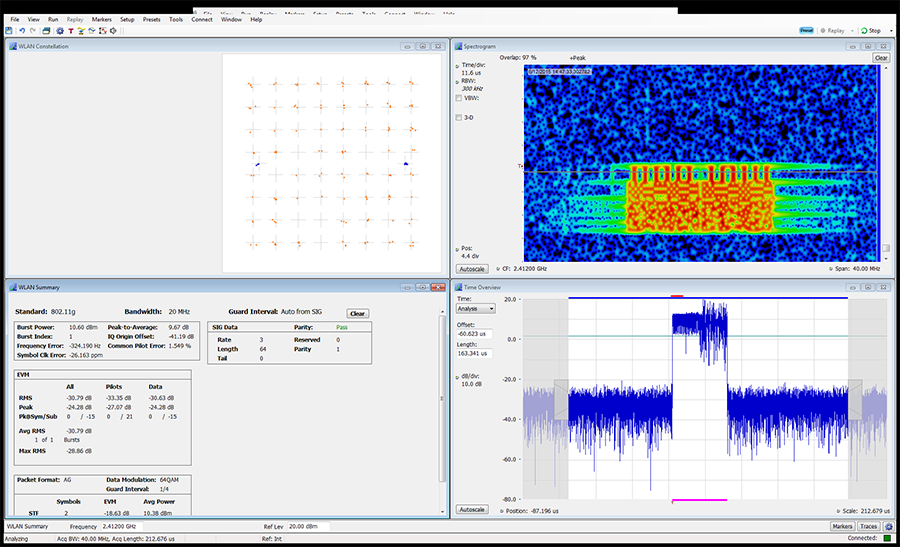Click the gear icon beside Traces button
This screenshot has height=547, width=900.
pos(887,526)
